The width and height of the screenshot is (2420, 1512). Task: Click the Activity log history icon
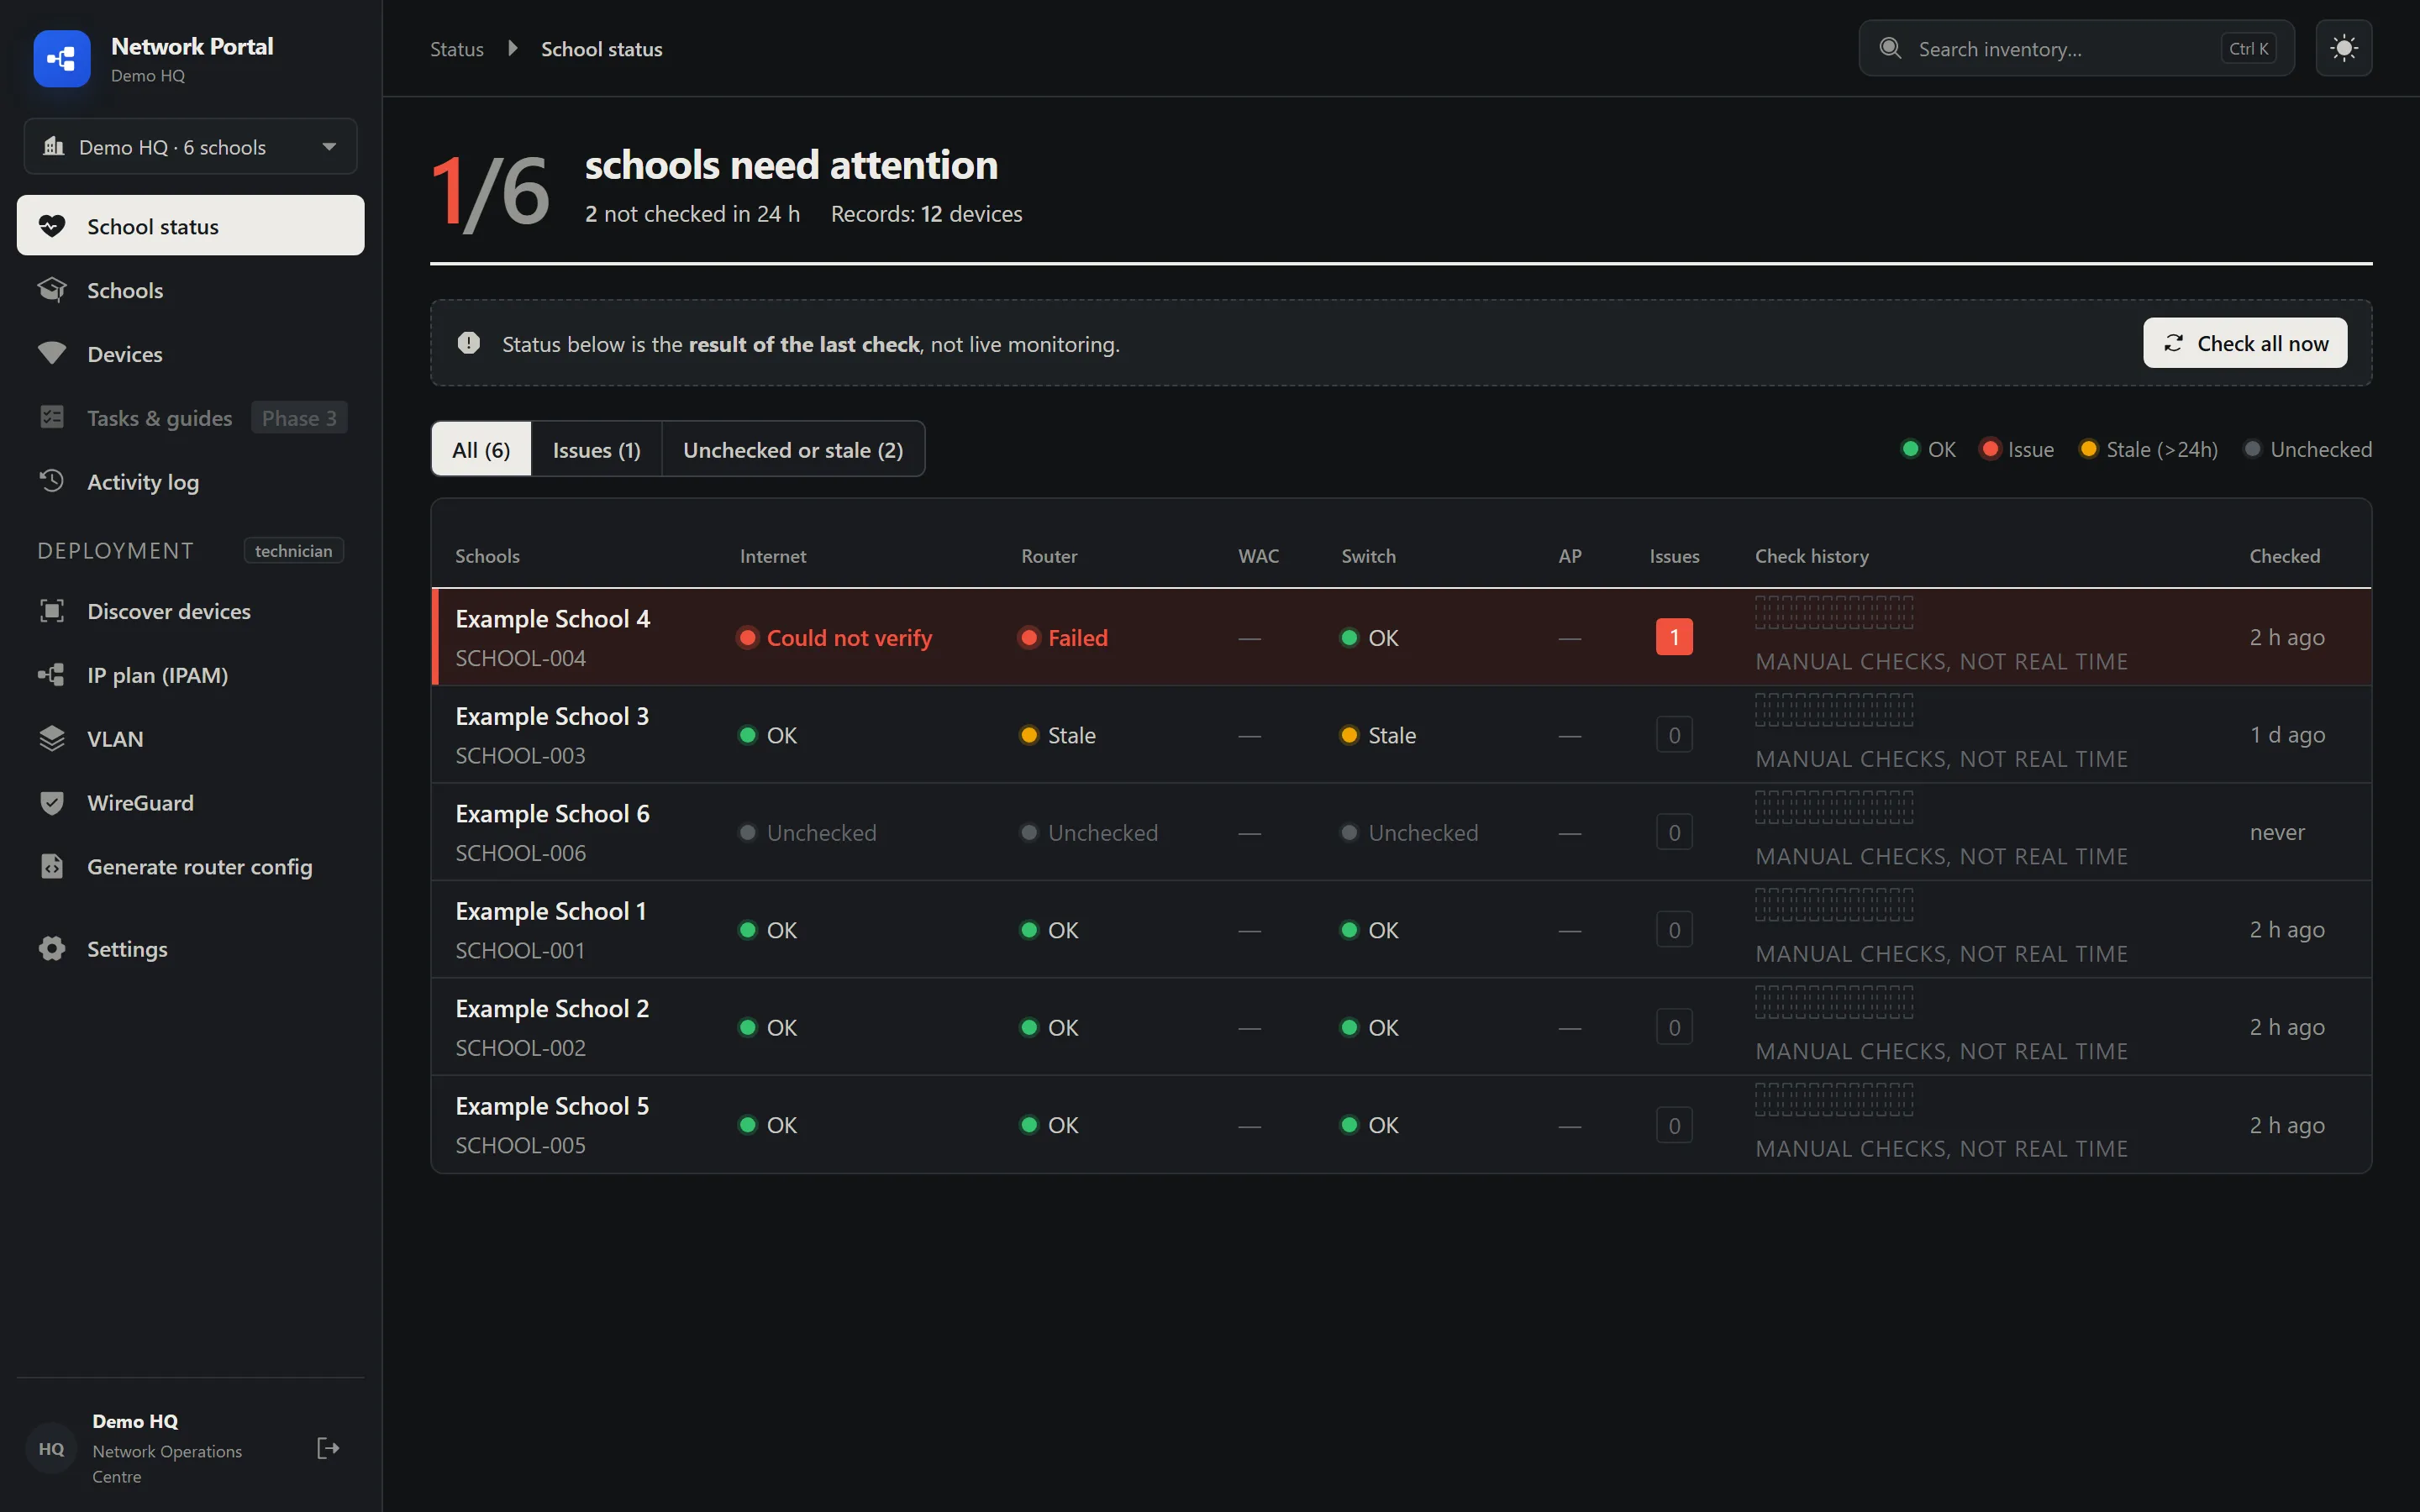coord(52,481)
